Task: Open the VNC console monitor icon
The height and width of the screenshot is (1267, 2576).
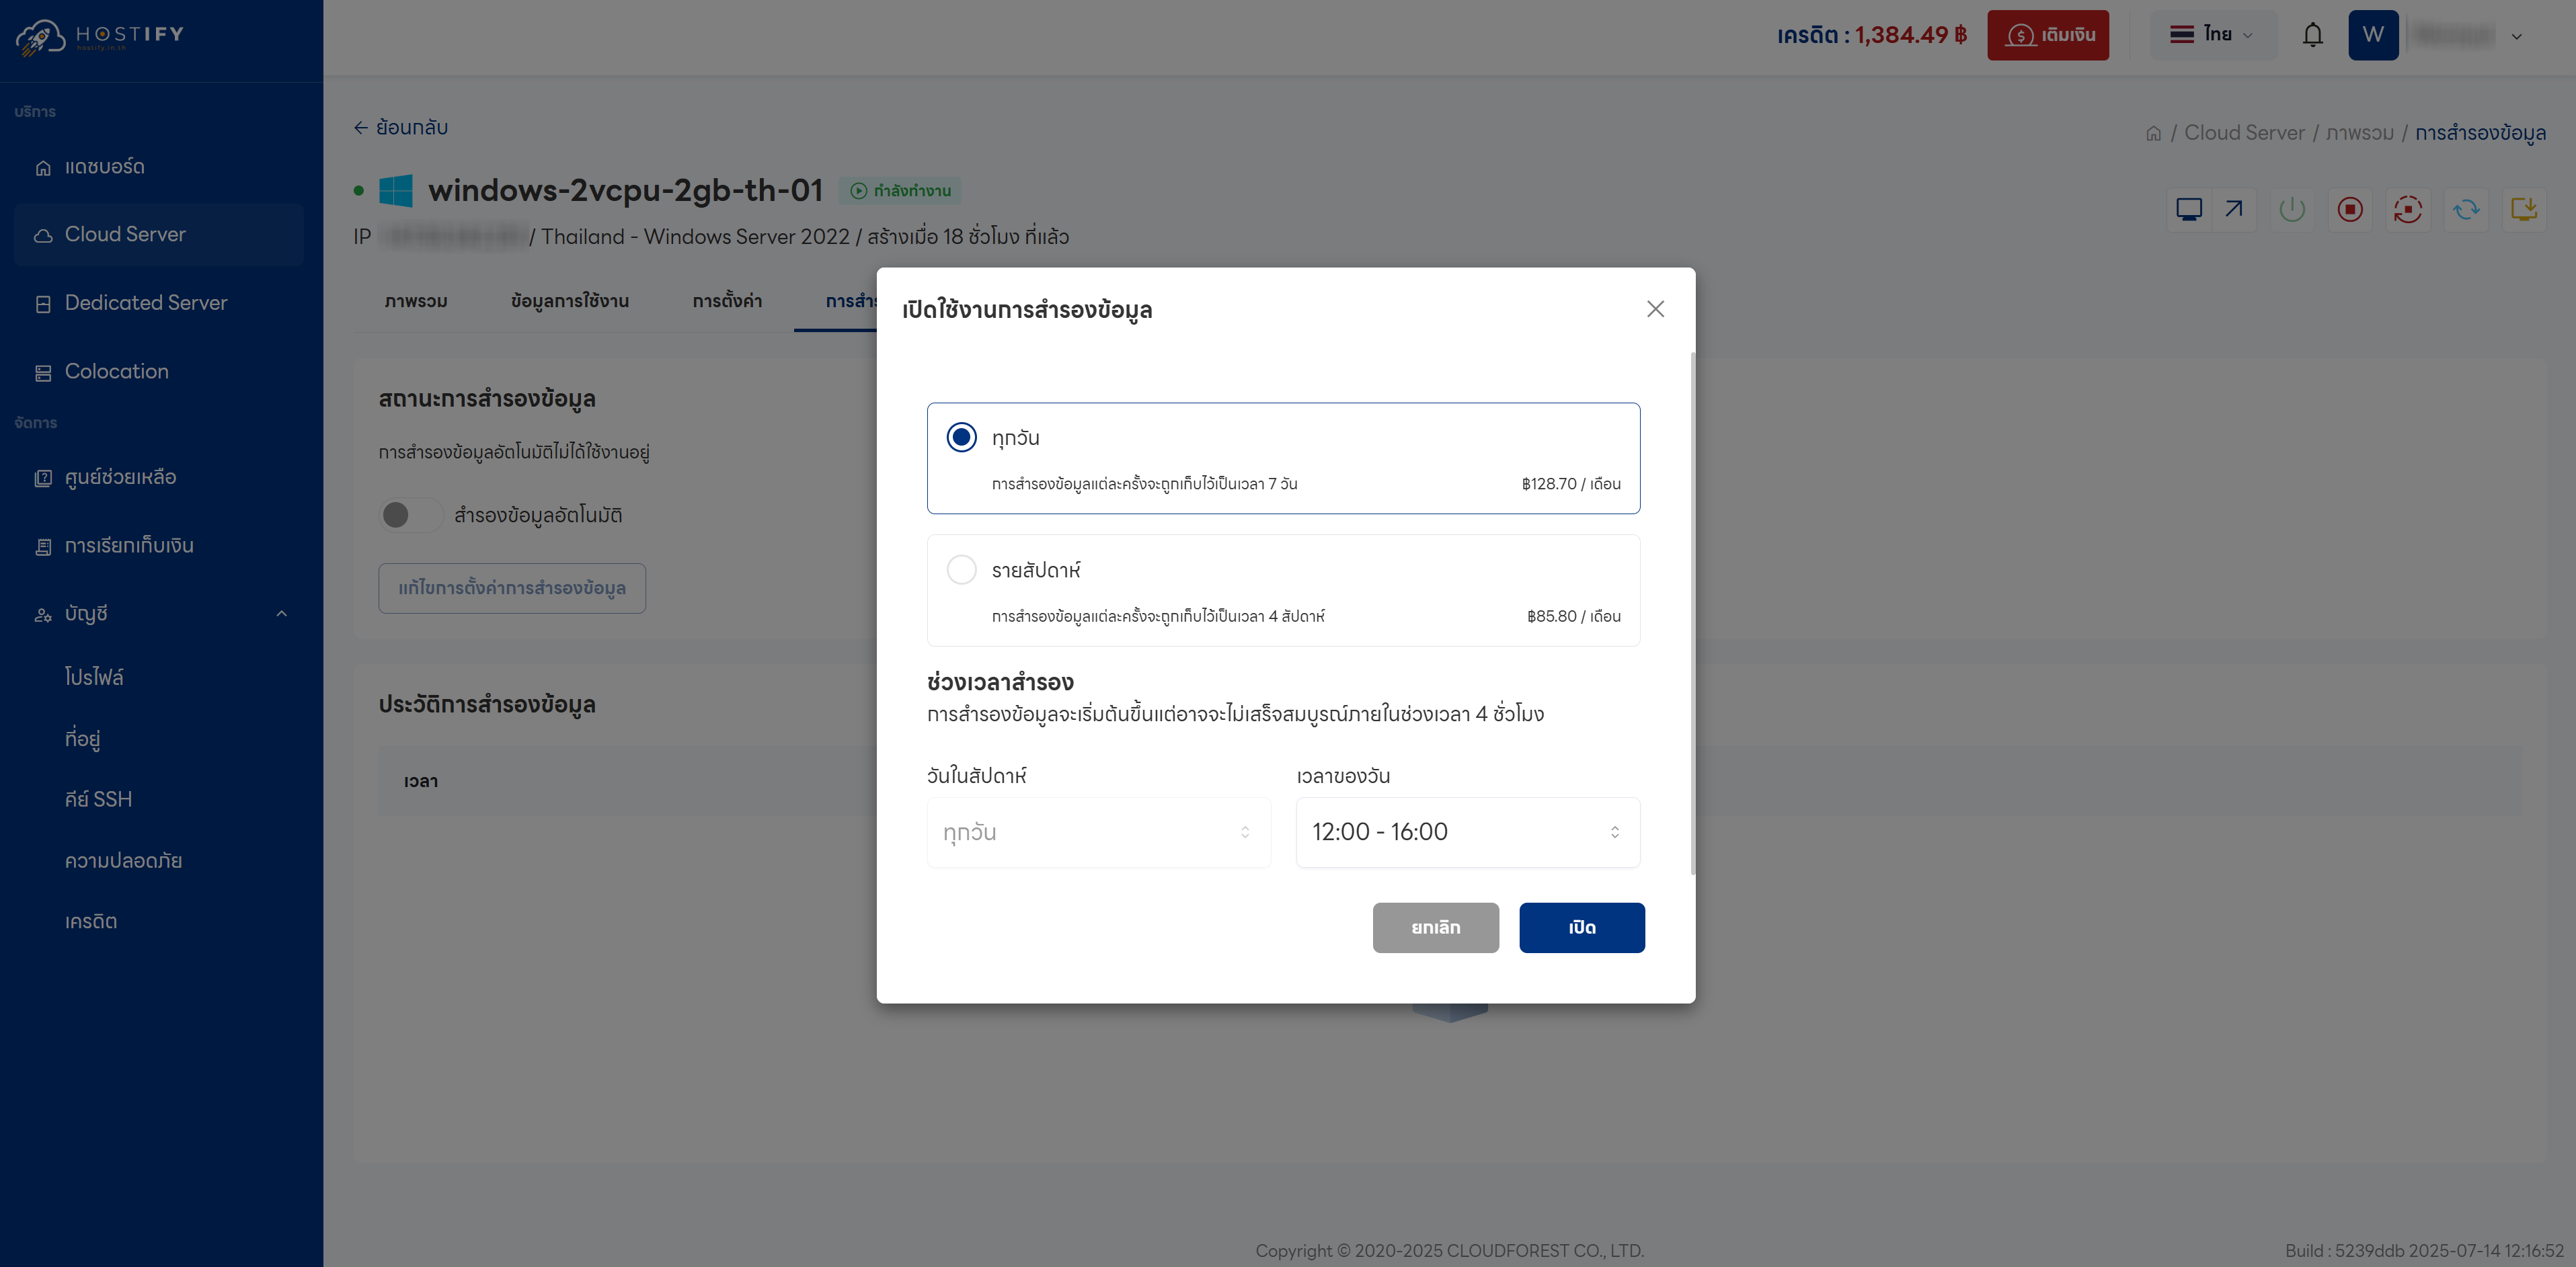Action: coord(2189,209)
